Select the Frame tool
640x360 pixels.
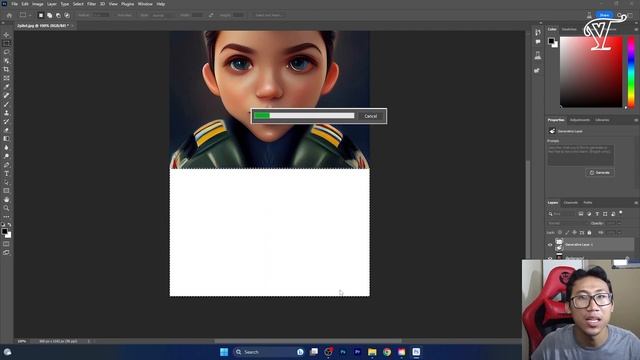pyautogui.click(x=6, y=78)
